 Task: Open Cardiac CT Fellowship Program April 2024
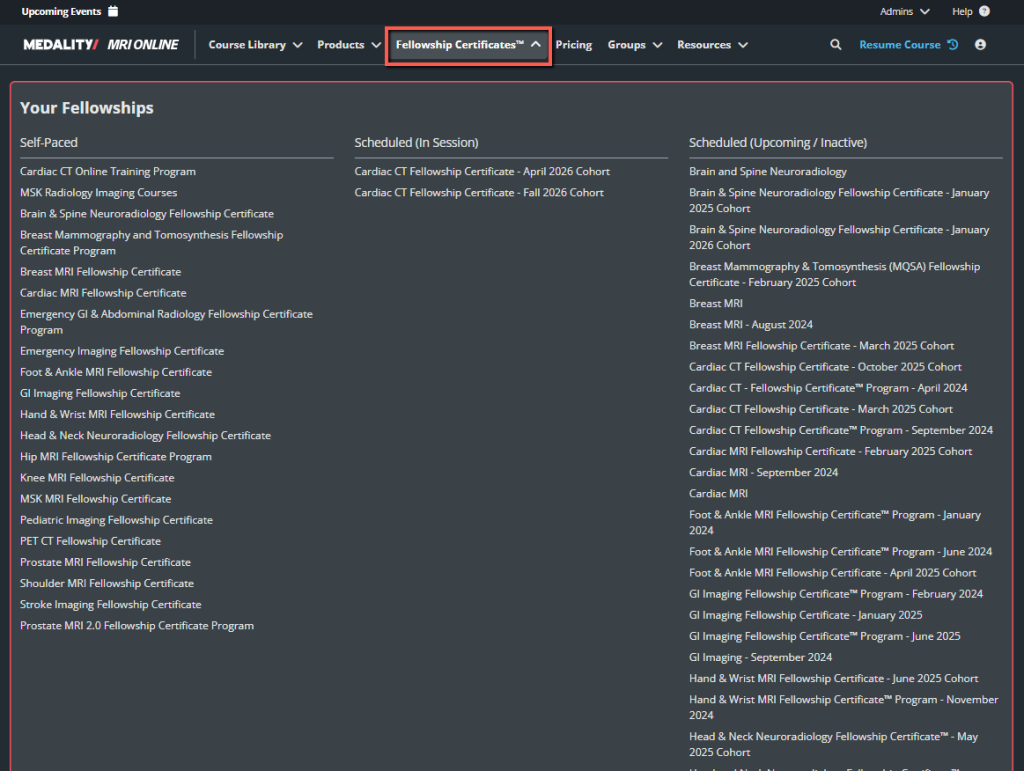pyautogui.click(x=828, y=388)
